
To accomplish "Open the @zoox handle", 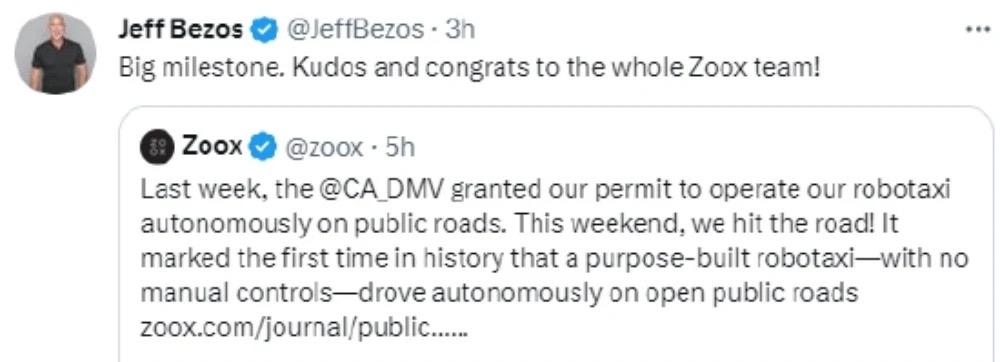I will 322,148.
